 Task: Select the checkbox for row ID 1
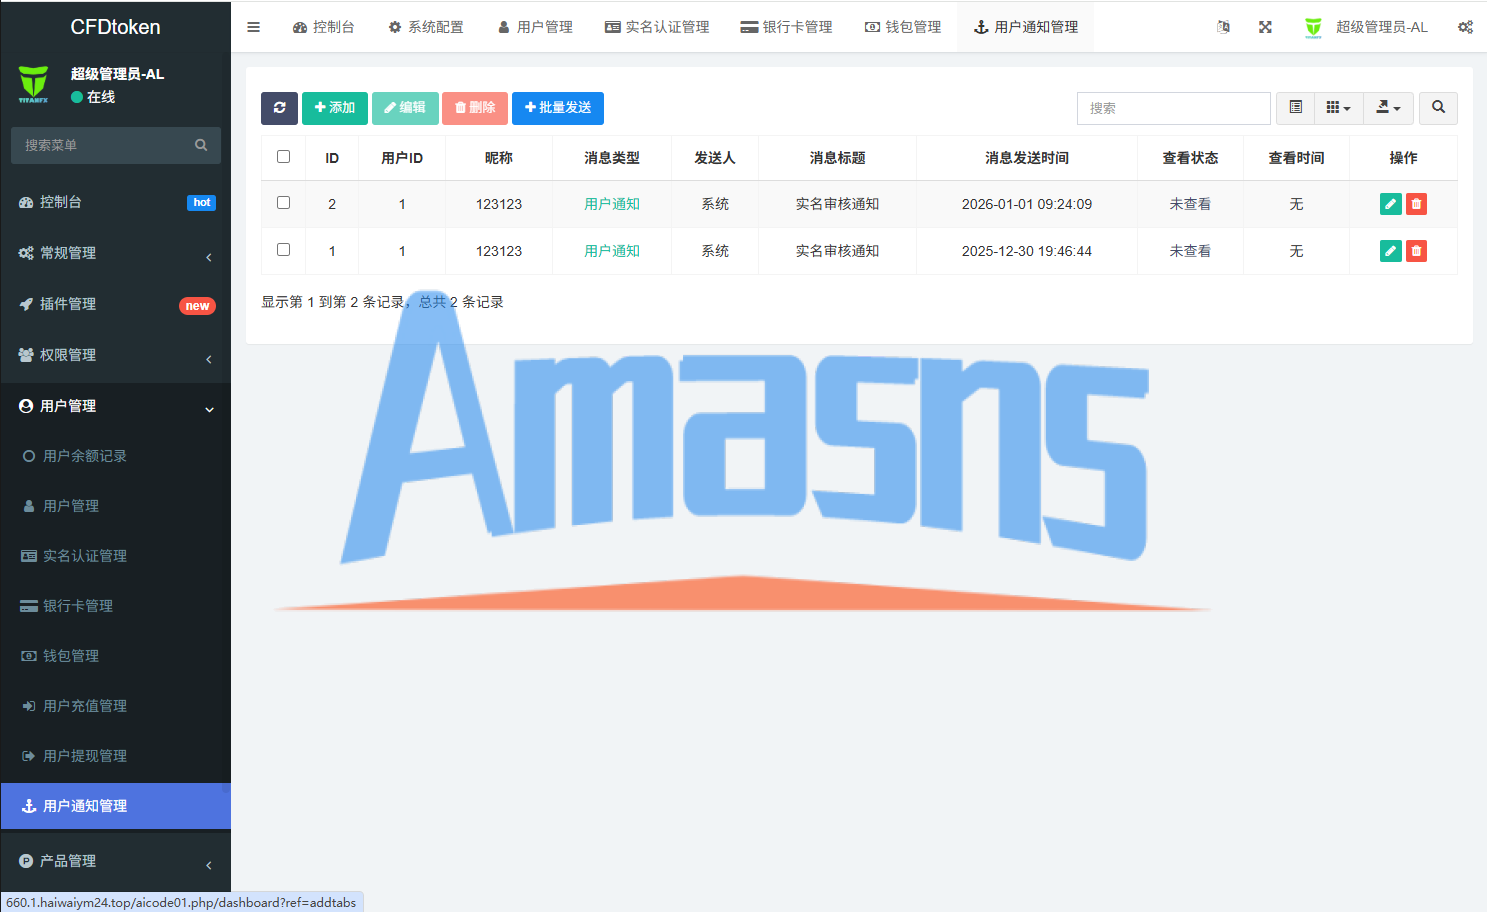pyautogui.click(x=284, y=250)
